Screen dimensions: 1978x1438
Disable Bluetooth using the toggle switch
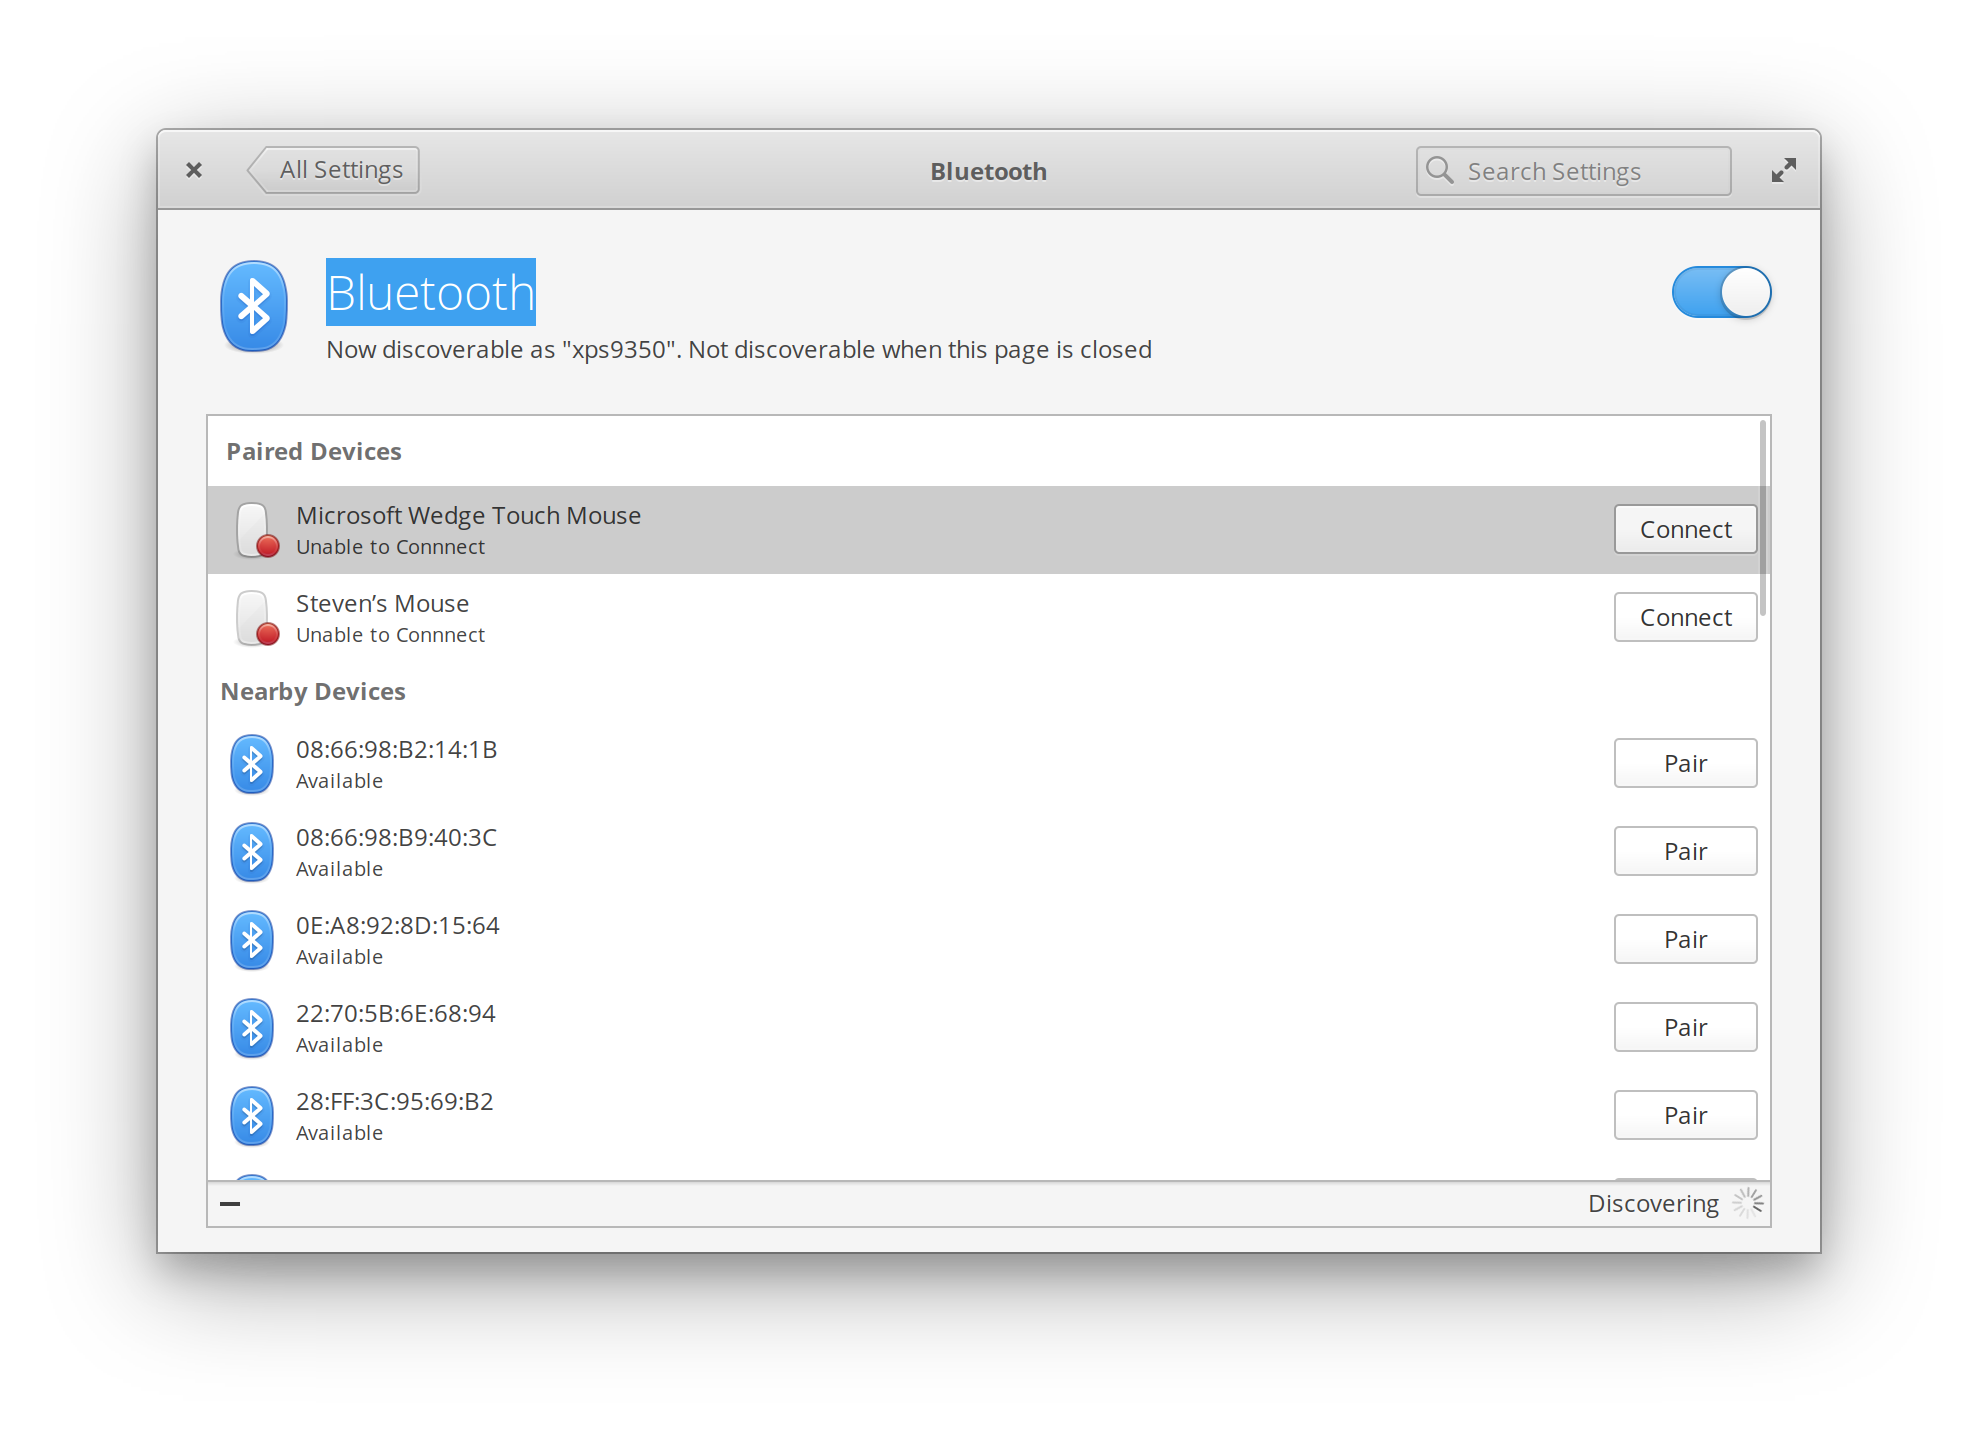pos(1721,292)
